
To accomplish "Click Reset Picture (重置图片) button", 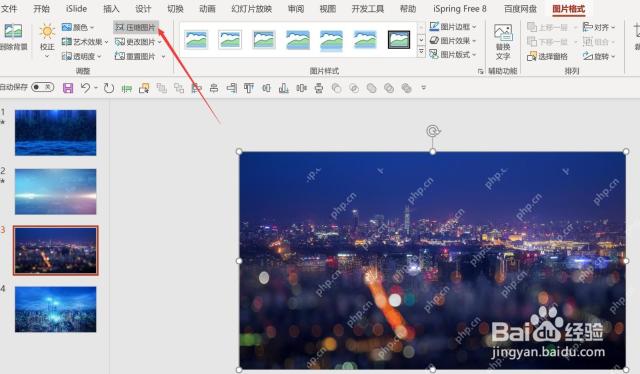I will click(x=135, y=56).
